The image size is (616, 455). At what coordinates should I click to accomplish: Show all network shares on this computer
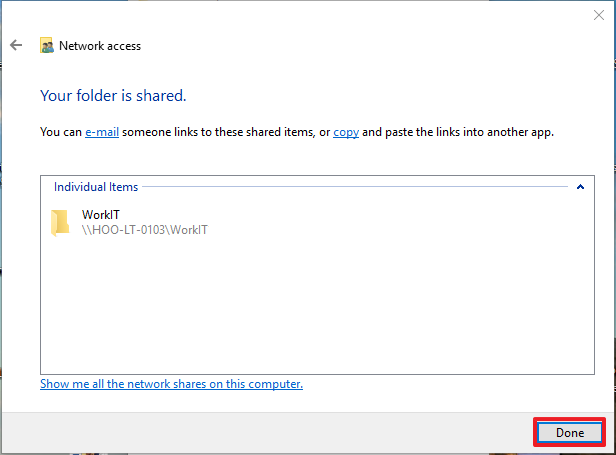point(171,384)
